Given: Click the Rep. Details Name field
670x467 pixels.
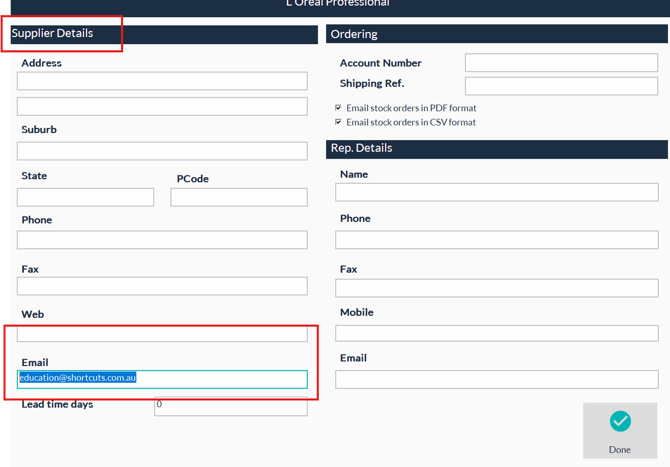Looking at the screenshot, I should click(x=496, y=192).
